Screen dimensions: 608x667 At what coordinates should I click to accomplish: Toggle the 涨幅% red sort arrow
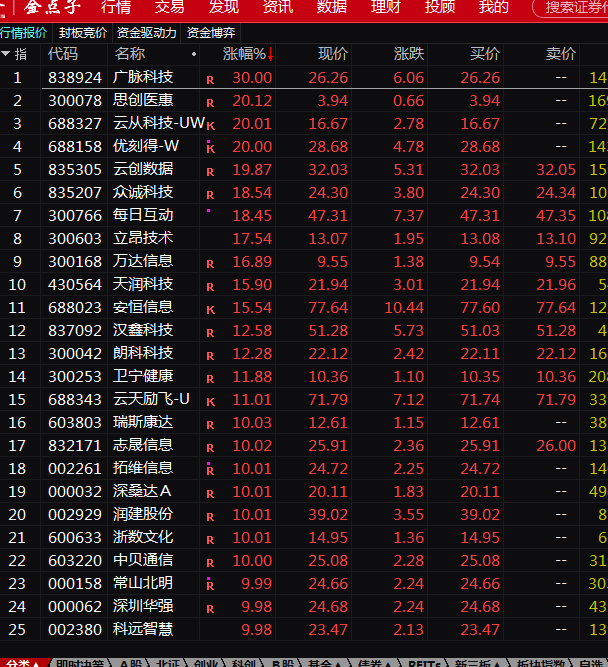[270, 54]
